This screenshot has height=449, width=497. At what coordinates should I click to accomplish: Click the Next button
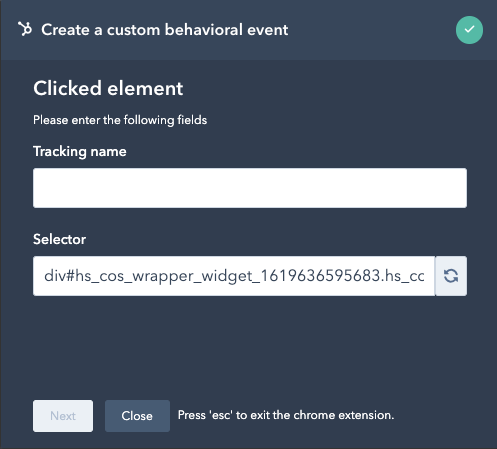[63, 416]
